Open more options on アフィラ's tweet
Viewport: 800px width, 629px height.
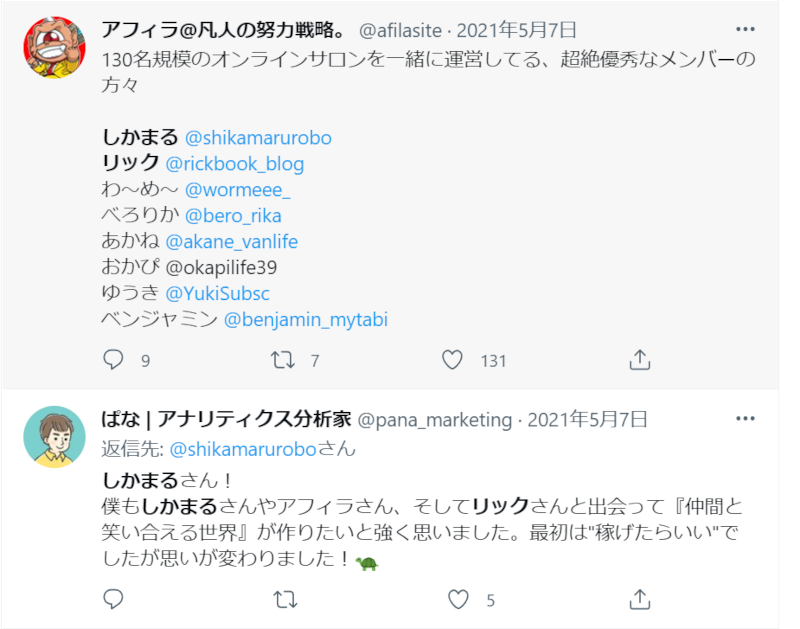coord(745,29)
